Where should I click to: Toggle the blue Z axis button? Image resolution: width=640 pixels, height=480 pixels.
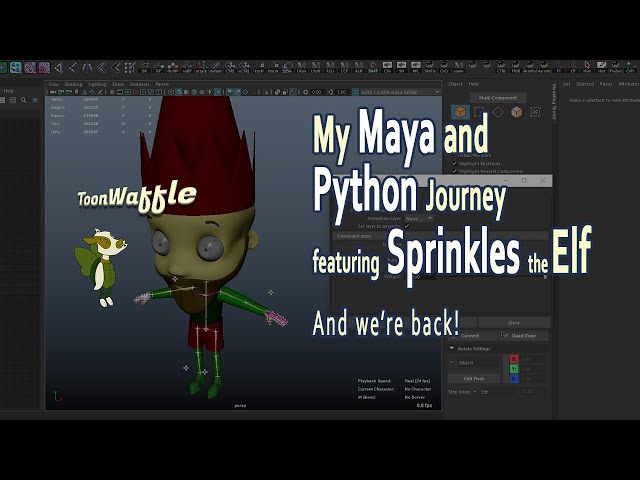tap(514, 379)
